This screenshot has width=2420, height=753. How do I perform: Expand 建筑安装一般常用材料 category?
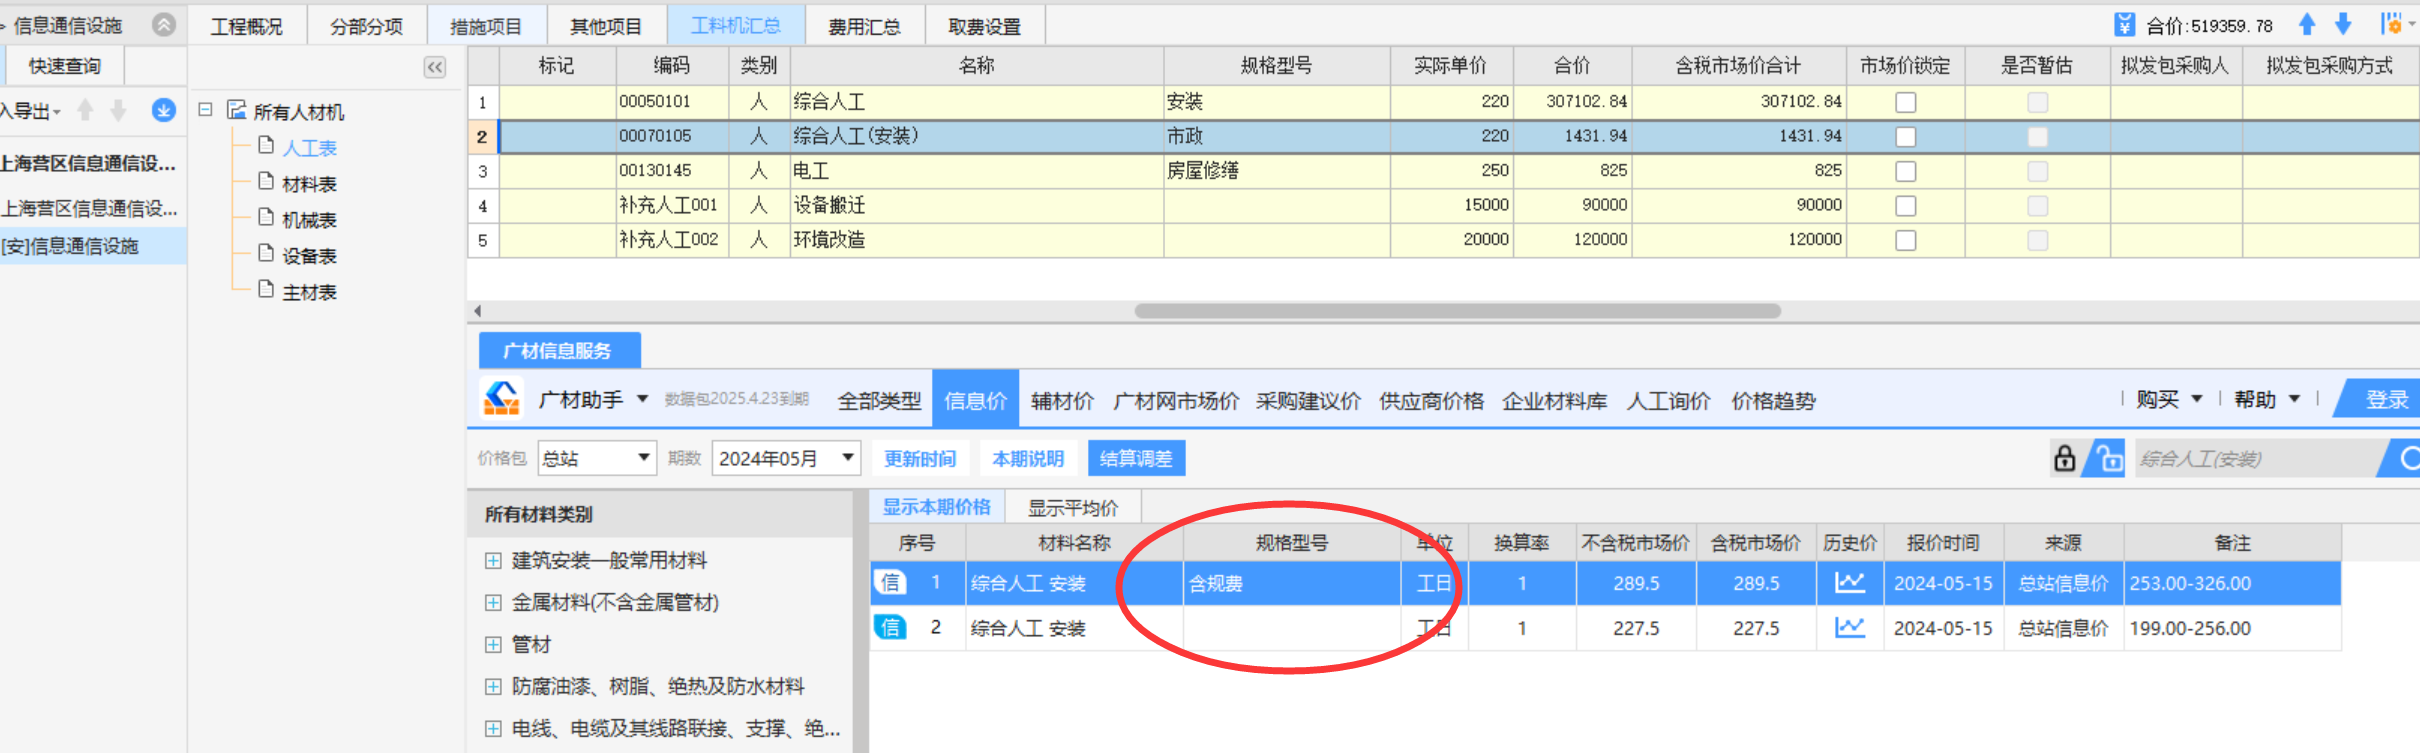tap(493, 561)
